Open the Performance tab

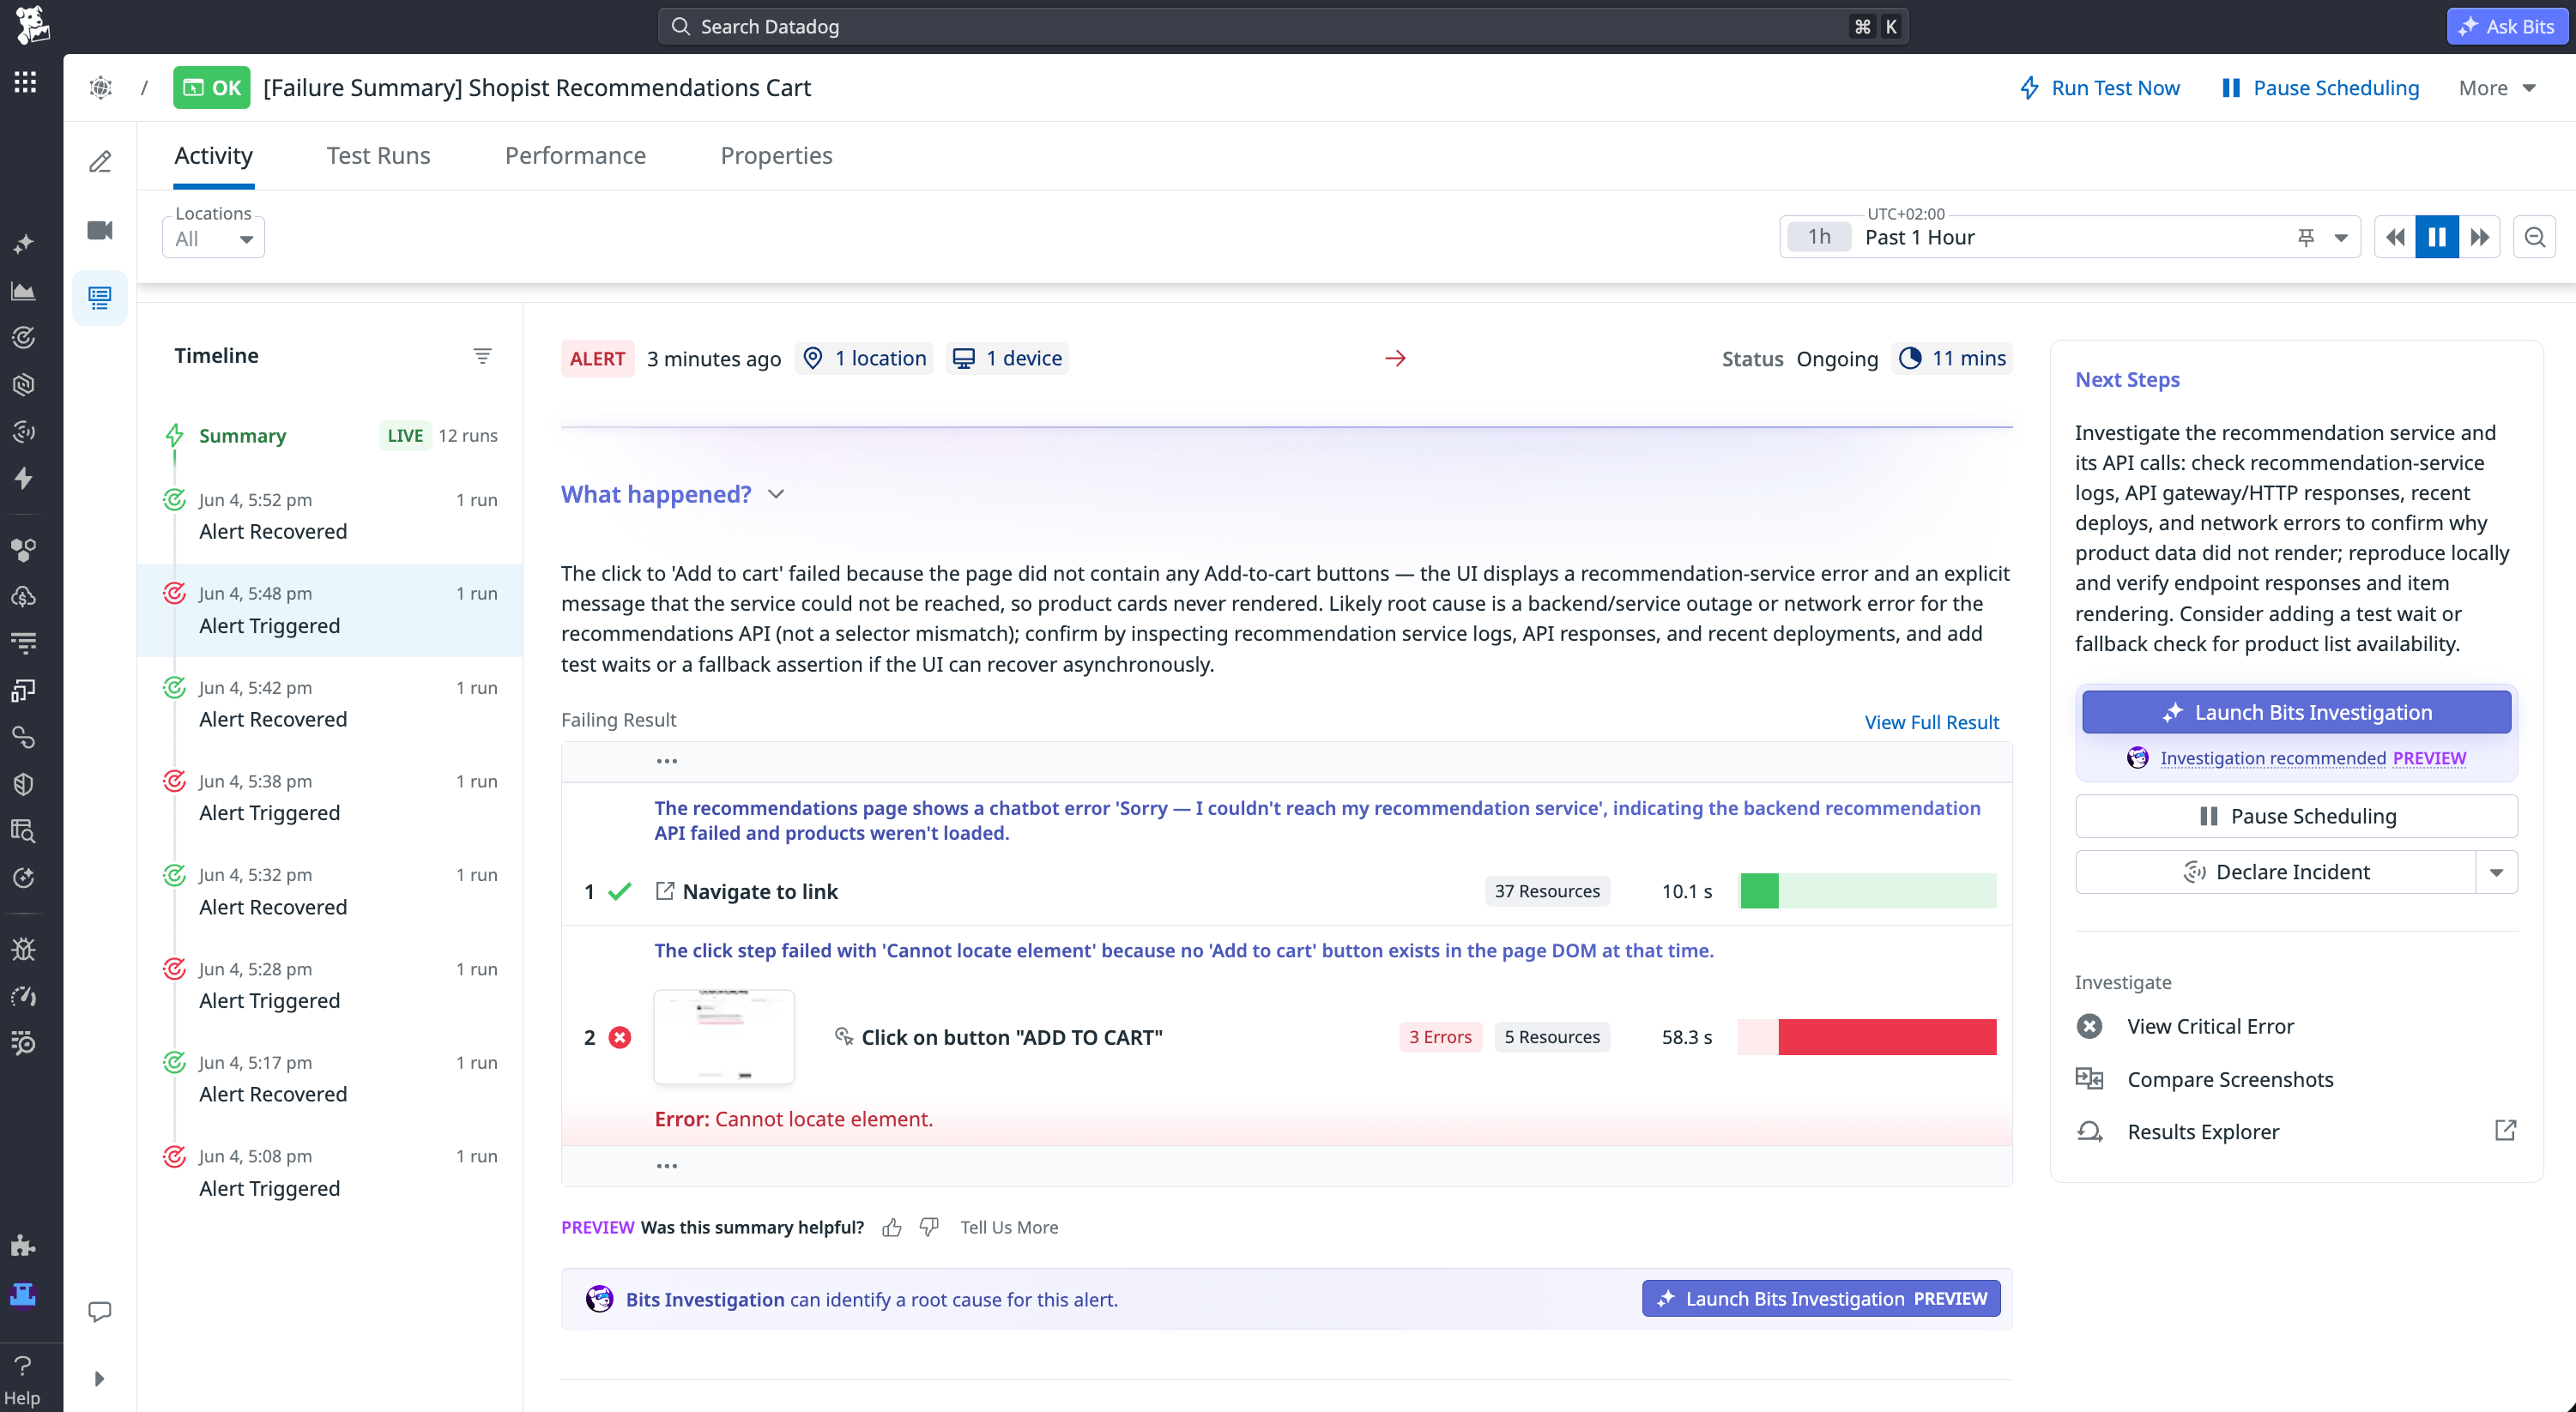click(575, 156)
